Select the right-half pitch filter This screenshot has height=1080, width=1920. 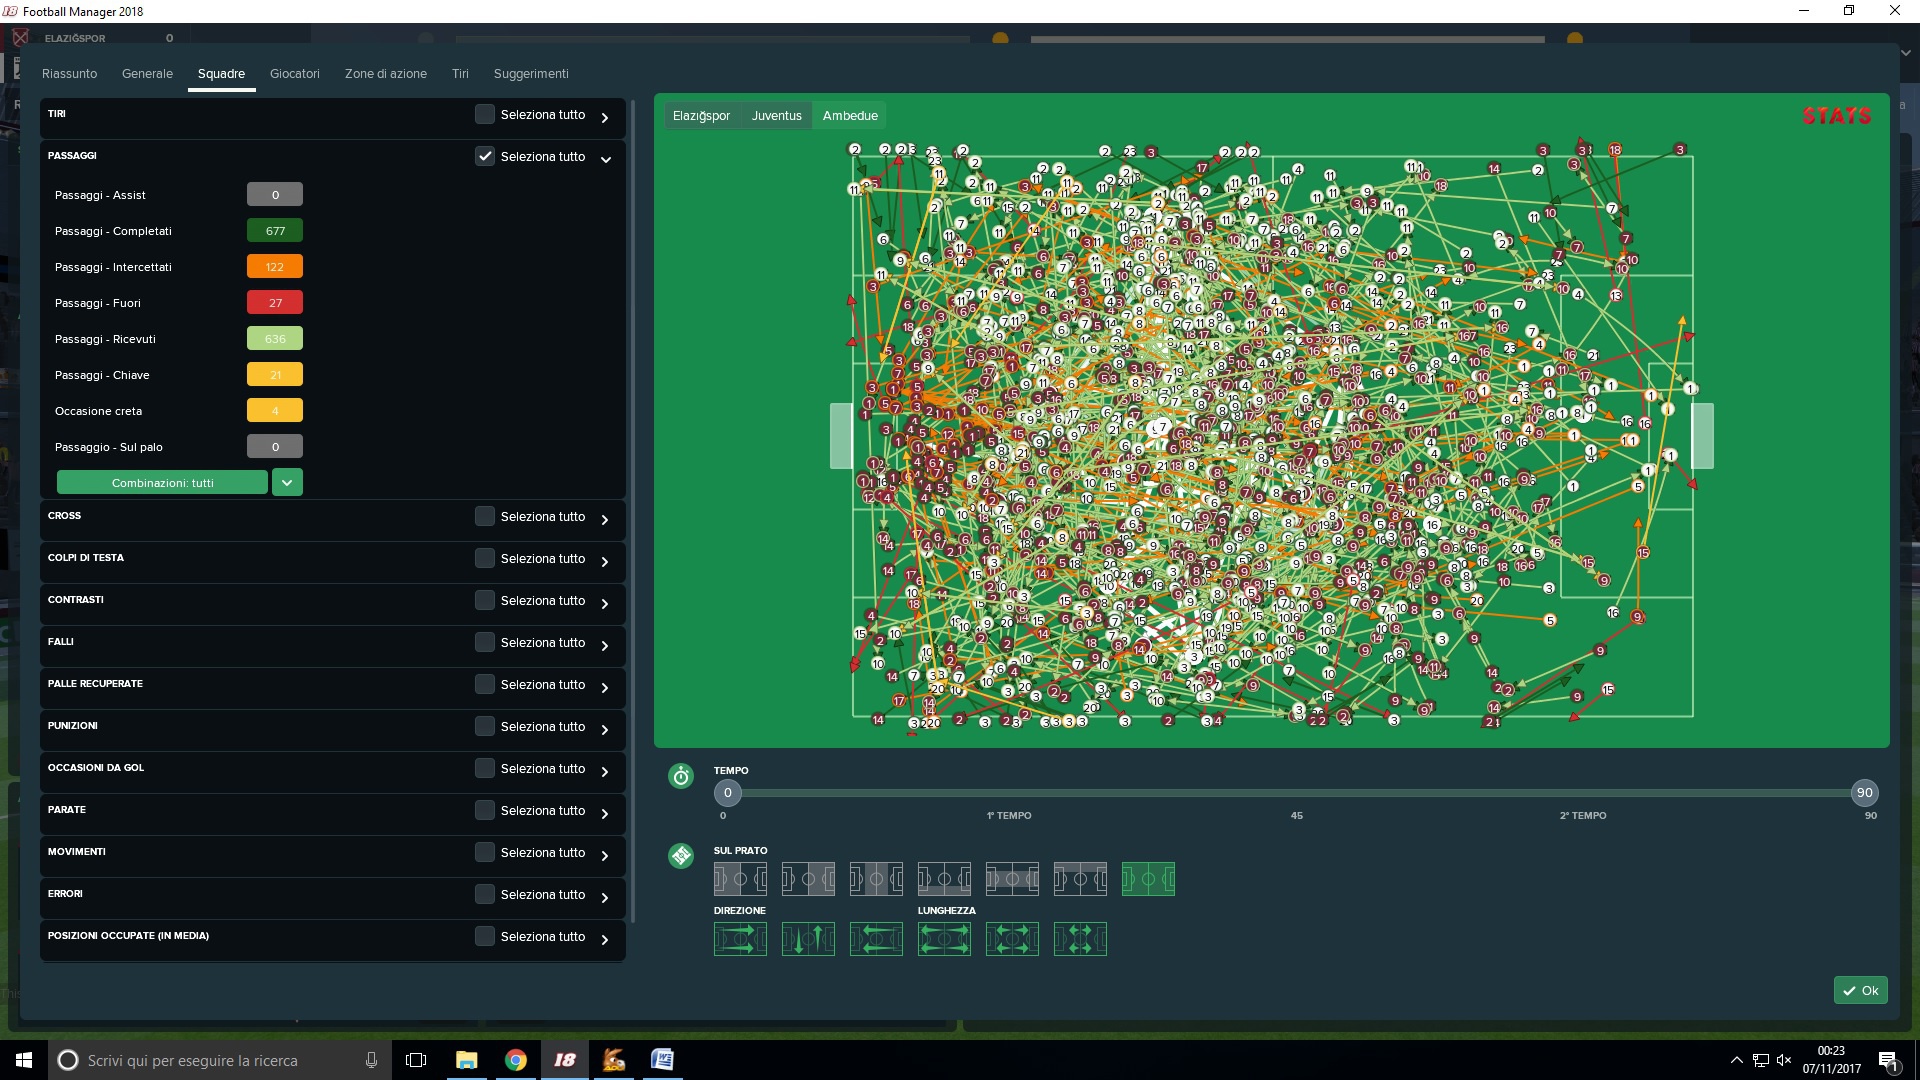coord(808,879)
